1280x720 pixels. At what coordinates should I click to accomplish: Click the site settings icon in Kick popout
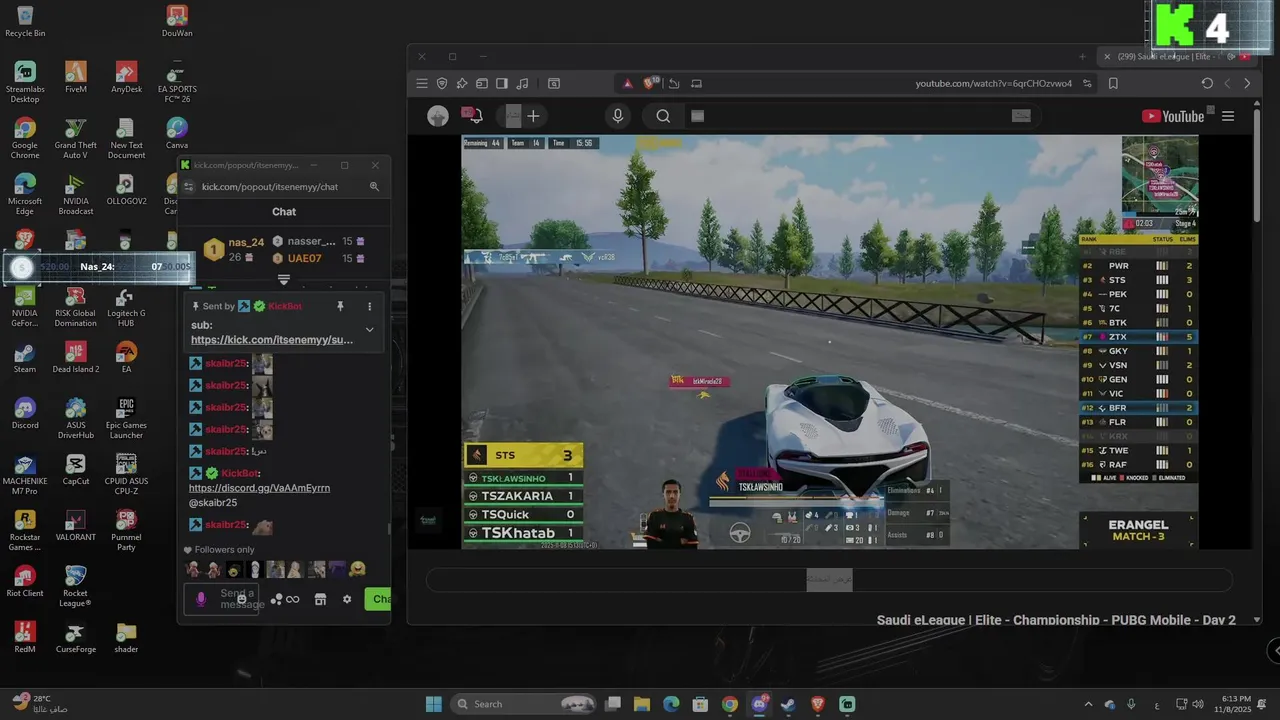pyautogui.click(x=188, y=187)
